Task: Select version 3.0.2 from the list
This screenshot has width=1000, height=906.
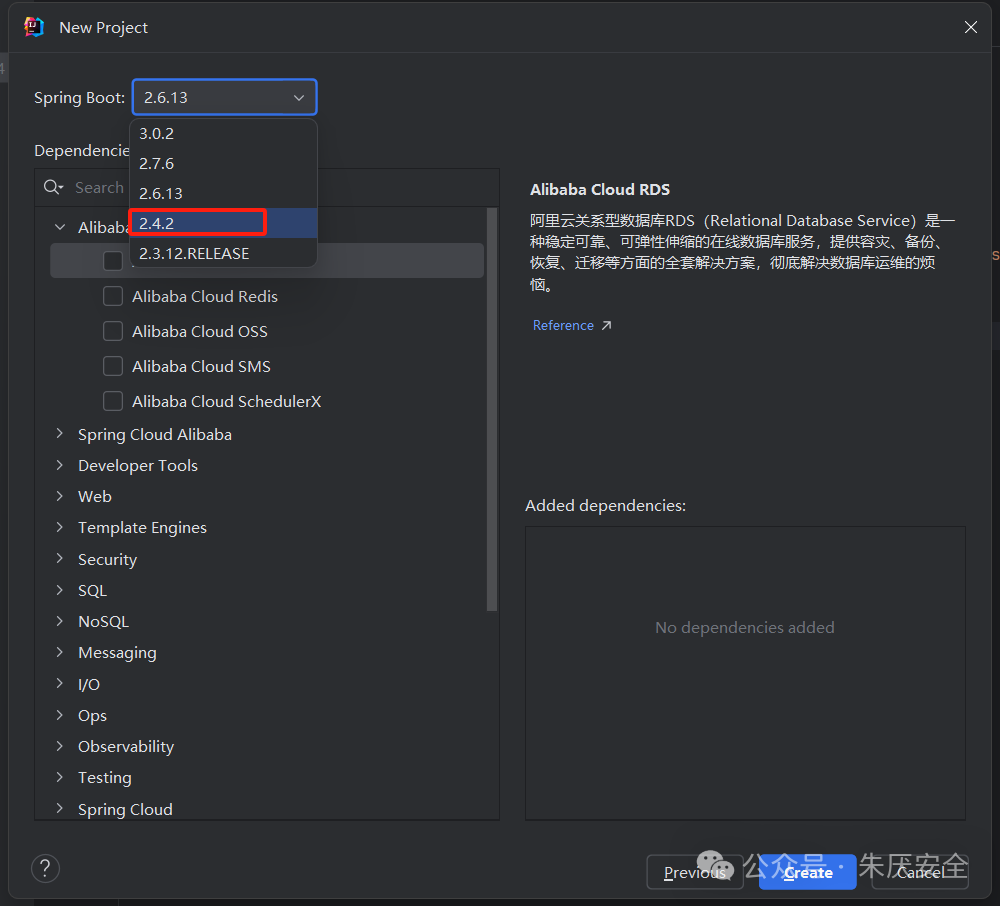Action: click(x=223, y=133)
